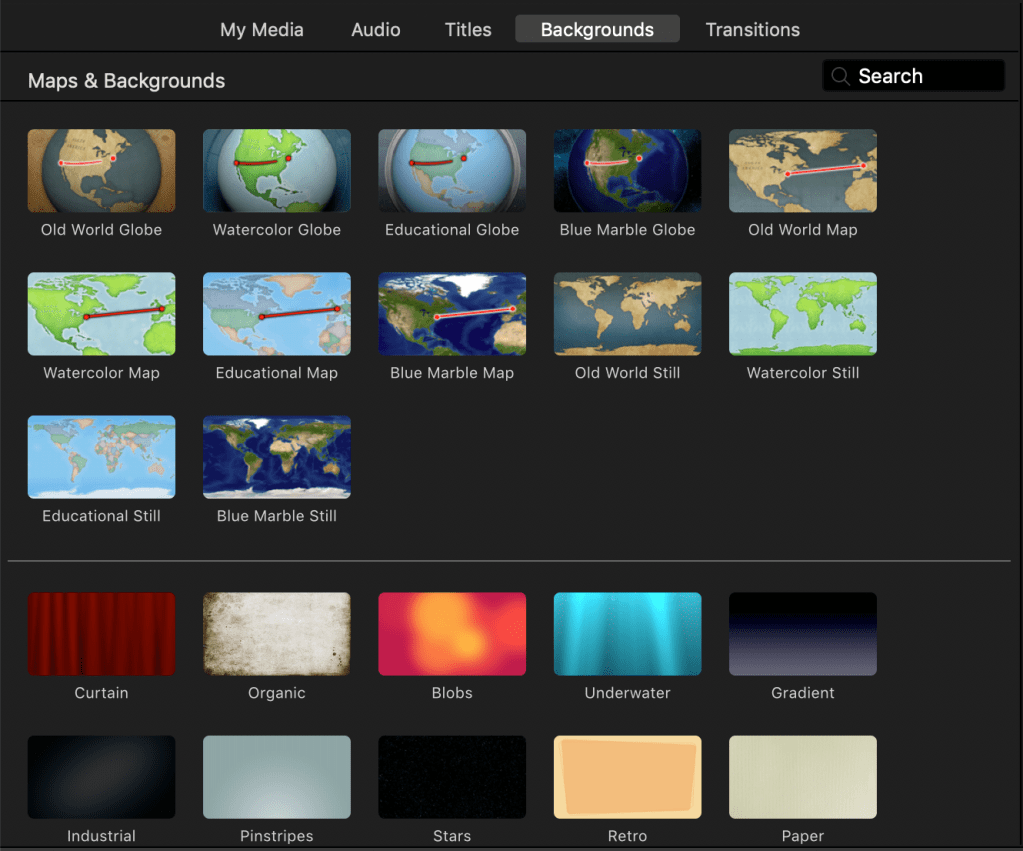Open the Transitions tab
This screenshot has width=1023, height=851.
(x=752, y=30)
